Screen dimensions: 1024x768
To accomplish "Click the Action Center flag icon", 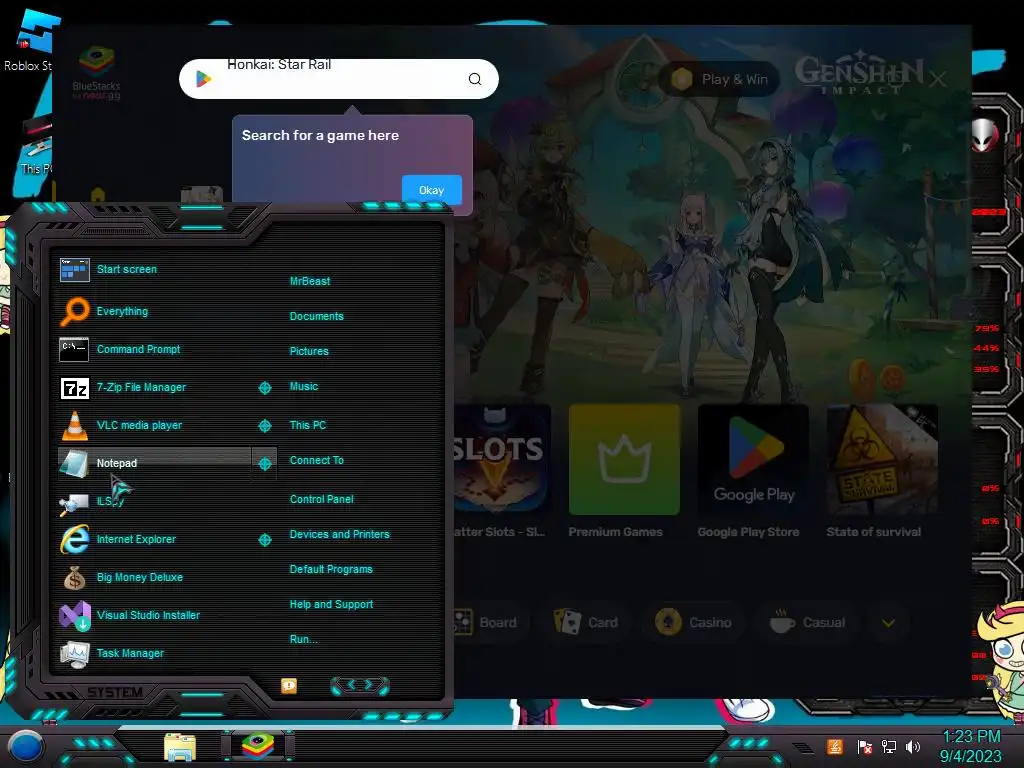I will [865, 746].
